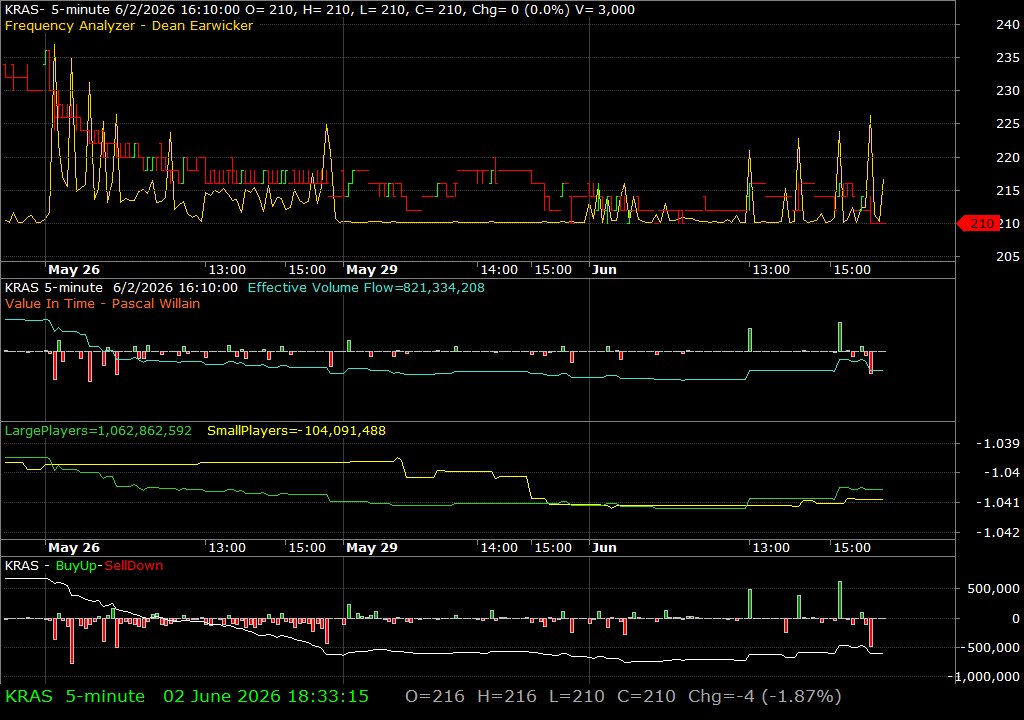Click the 'Chg=-4 (-1.87%)' status bar value
The width and height of the screenshot is (1024, 720).
point(765,696)
